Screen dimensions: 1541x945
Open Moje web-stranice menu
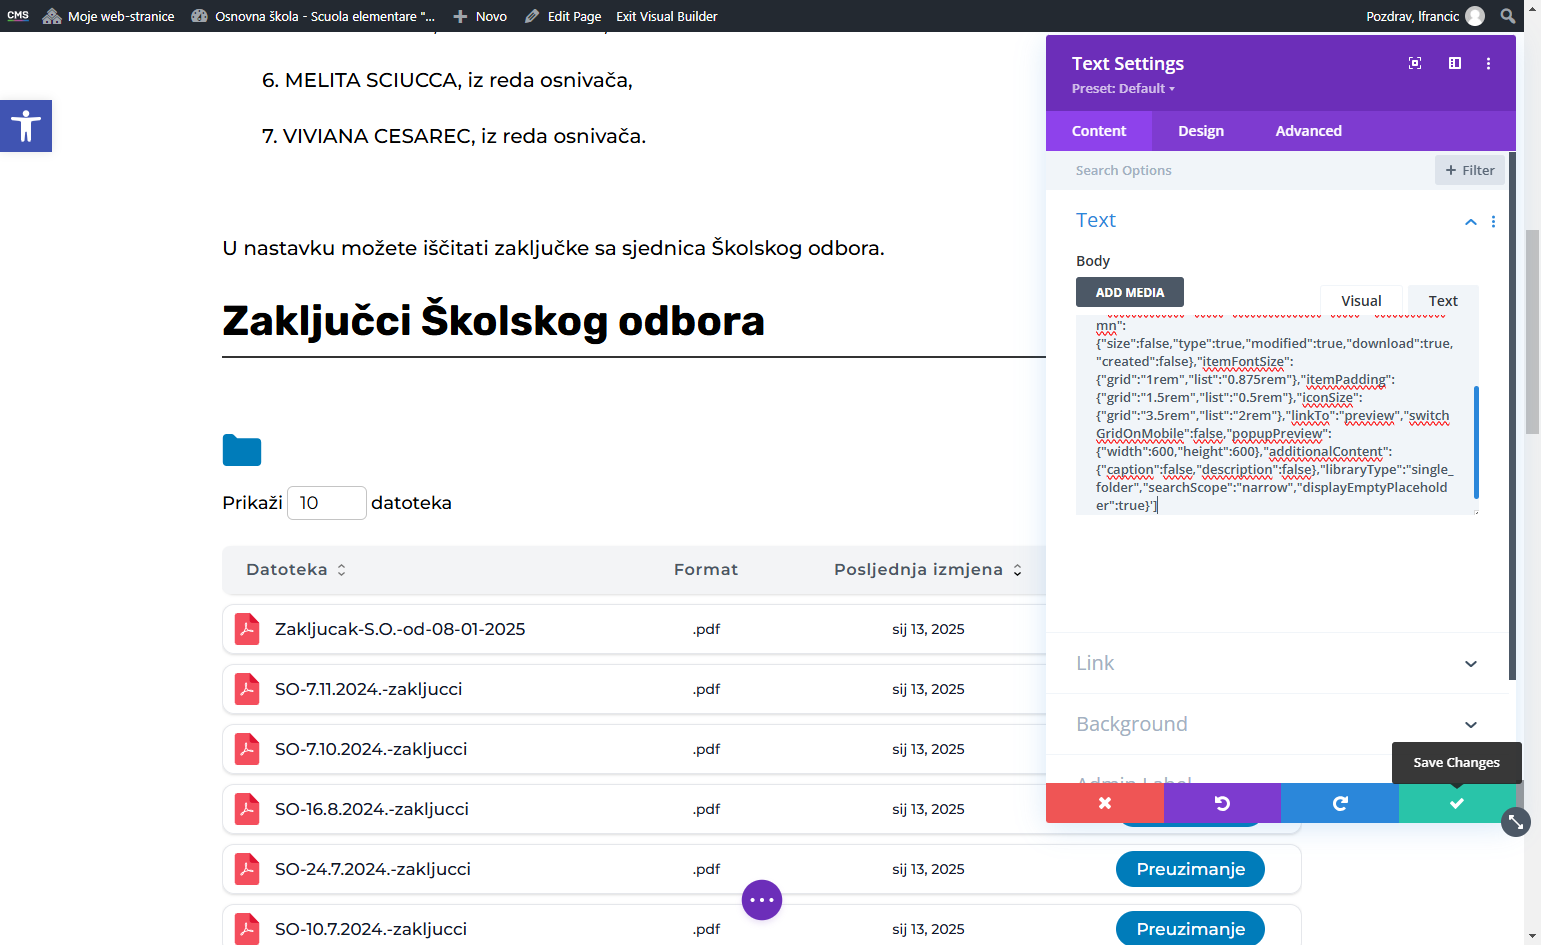point(108,16)
